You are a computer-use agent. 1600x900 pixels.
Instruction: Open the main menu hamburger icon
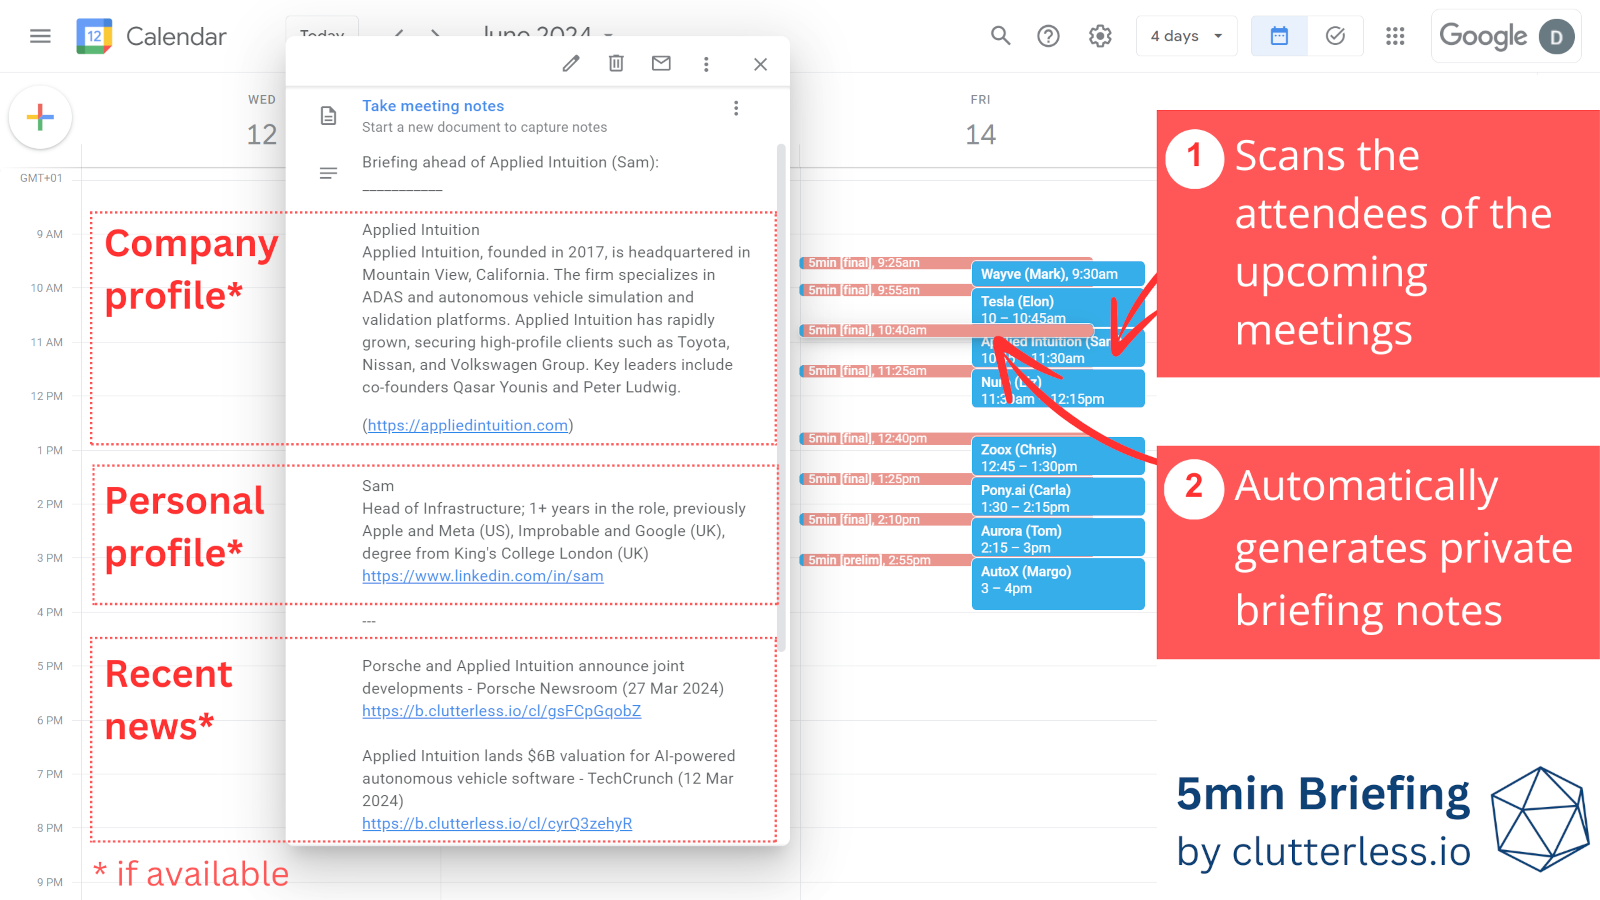tap(40, 36)
